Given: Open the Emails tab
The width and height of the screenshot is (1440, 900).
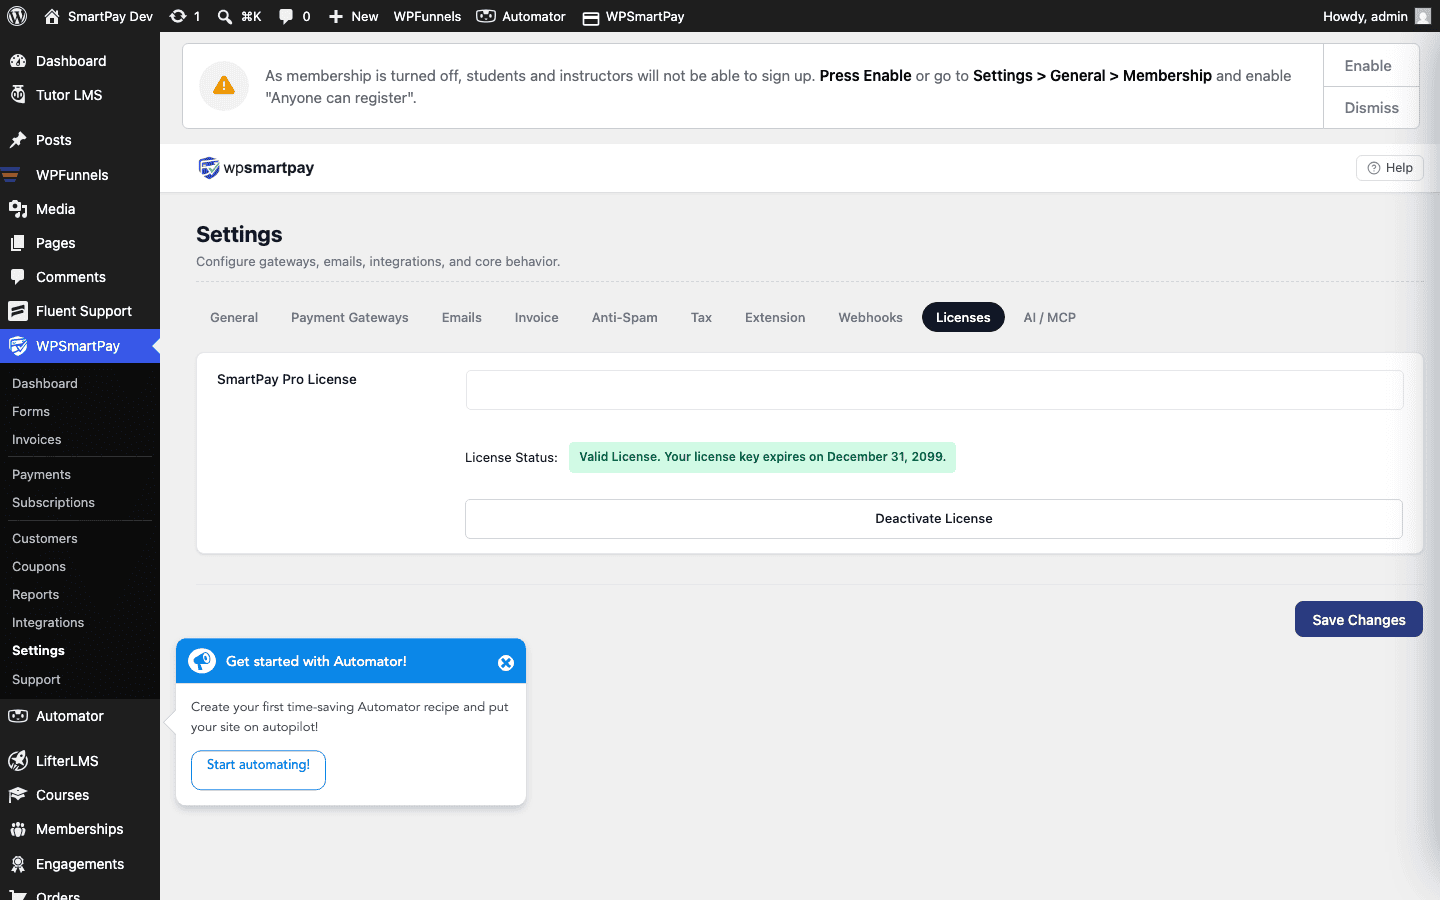Looking at the screenshot, I should coord(462,317).
